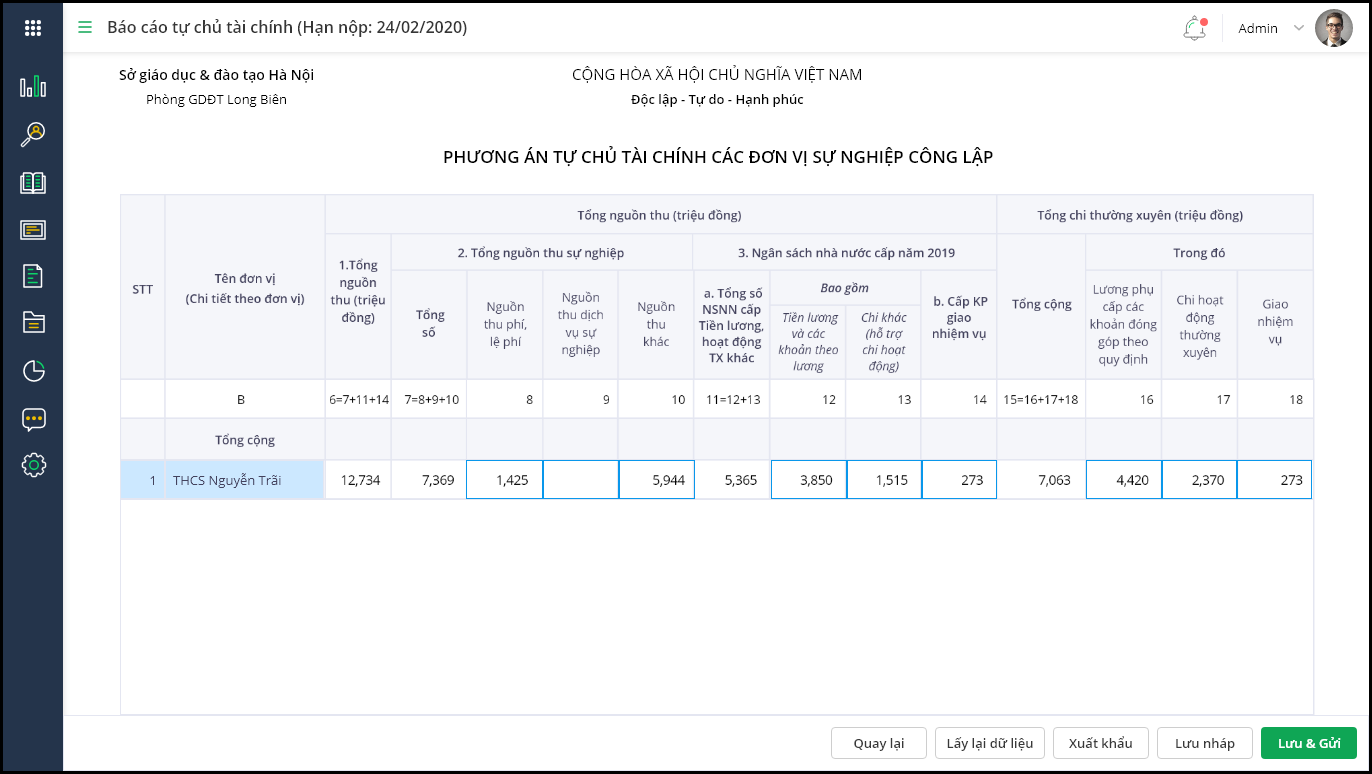Edit the Nguồn thu khác cell 5,944
Screen dimensions: 1372x774
656,480
